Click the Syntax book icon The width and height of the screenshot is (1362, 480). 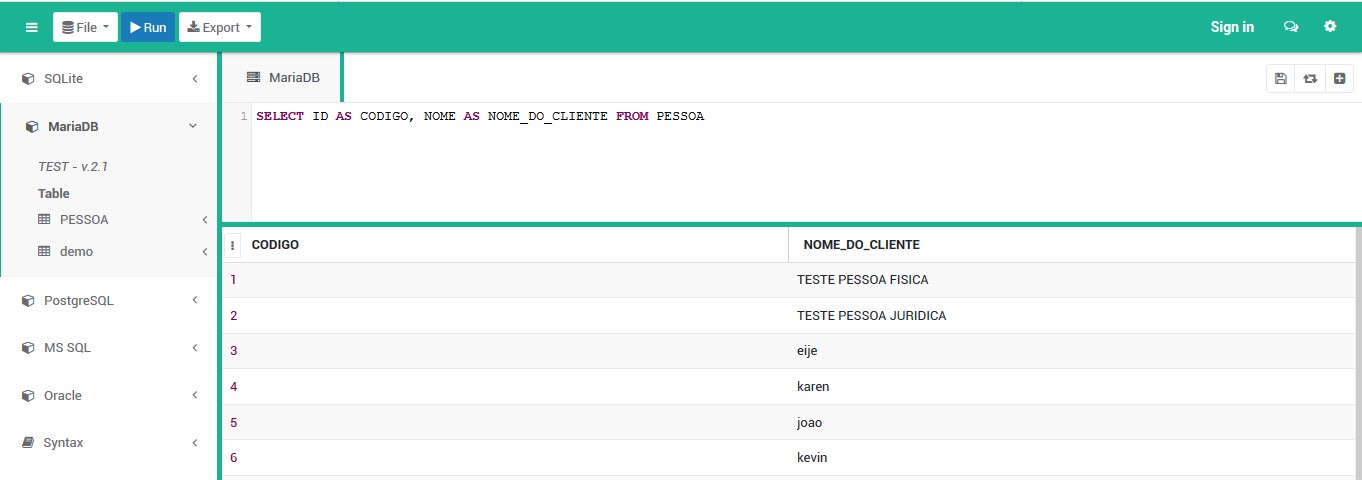coord(29,443)
